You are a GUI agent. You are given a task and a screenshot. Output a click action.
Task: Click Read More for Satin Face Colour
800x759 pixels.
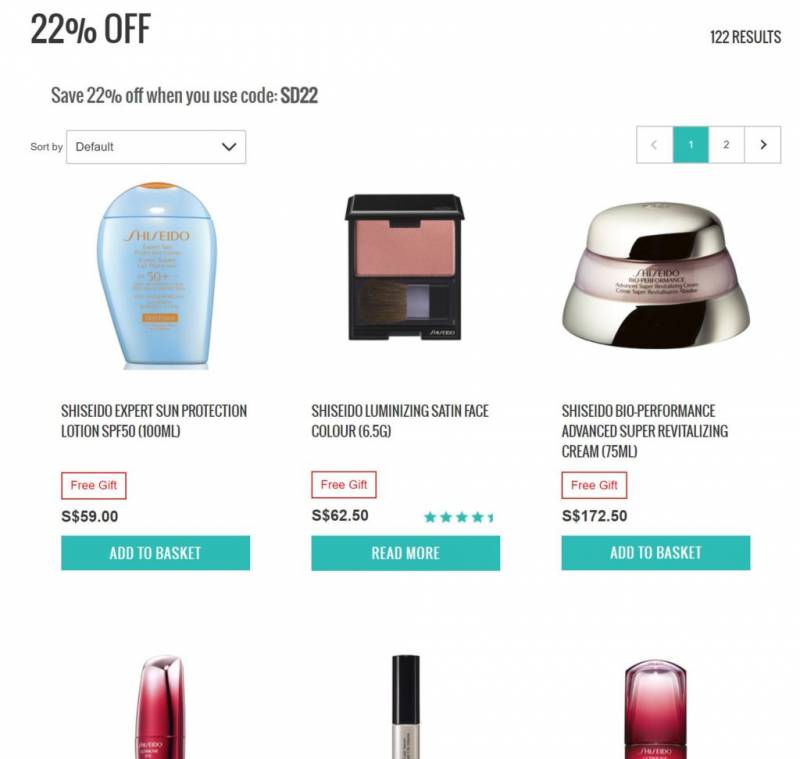(406, 553)
